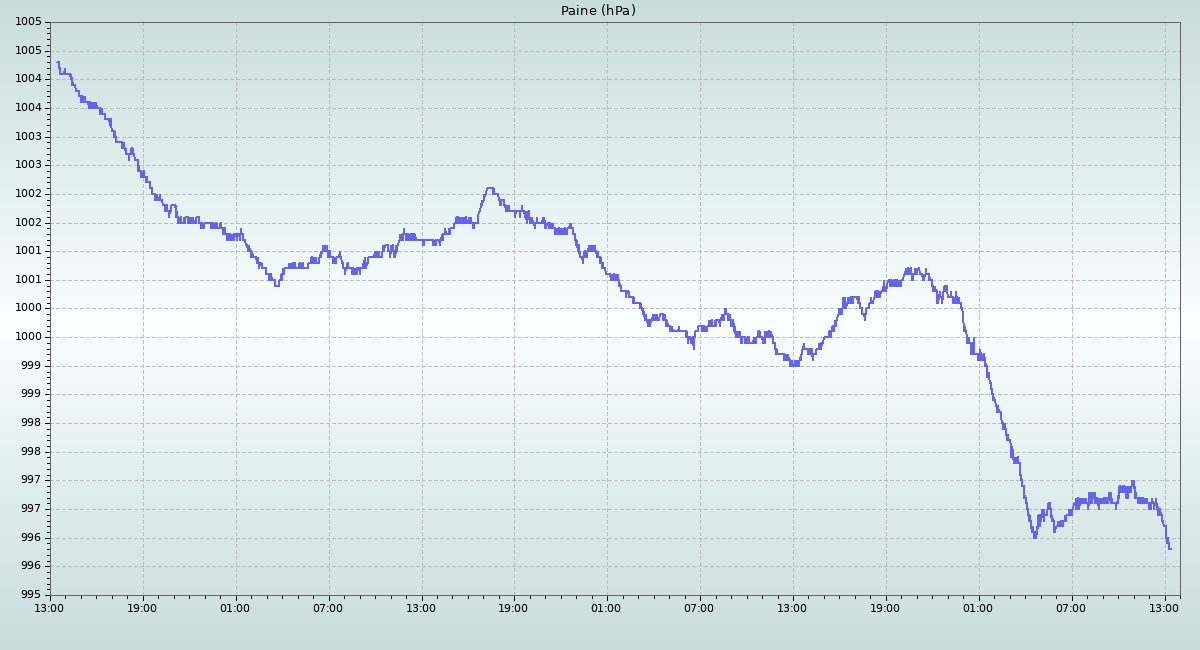Select the last 07:00 time axis label

[1071, 608]
